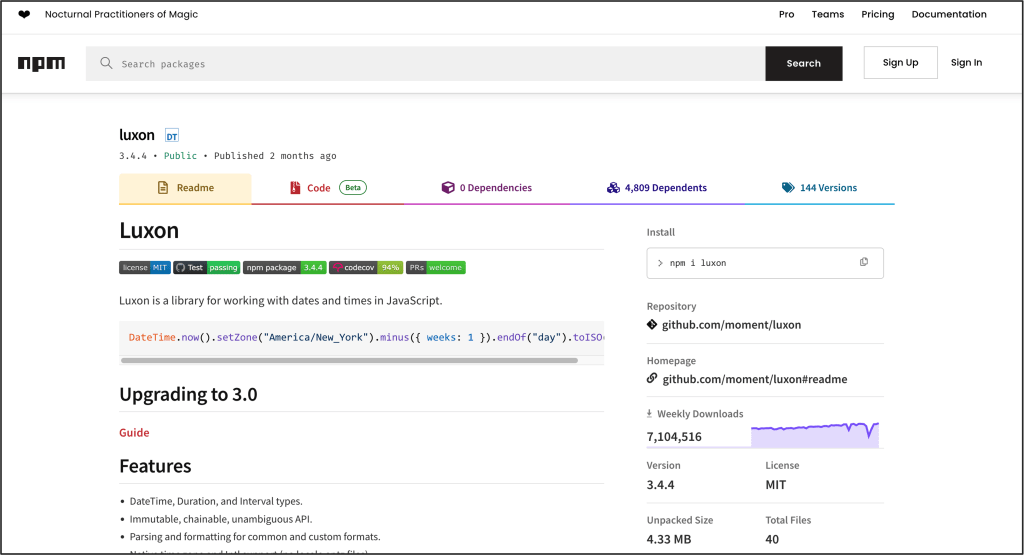Open the github.com/moment/luxon repository link

click(x=731, y=325)
